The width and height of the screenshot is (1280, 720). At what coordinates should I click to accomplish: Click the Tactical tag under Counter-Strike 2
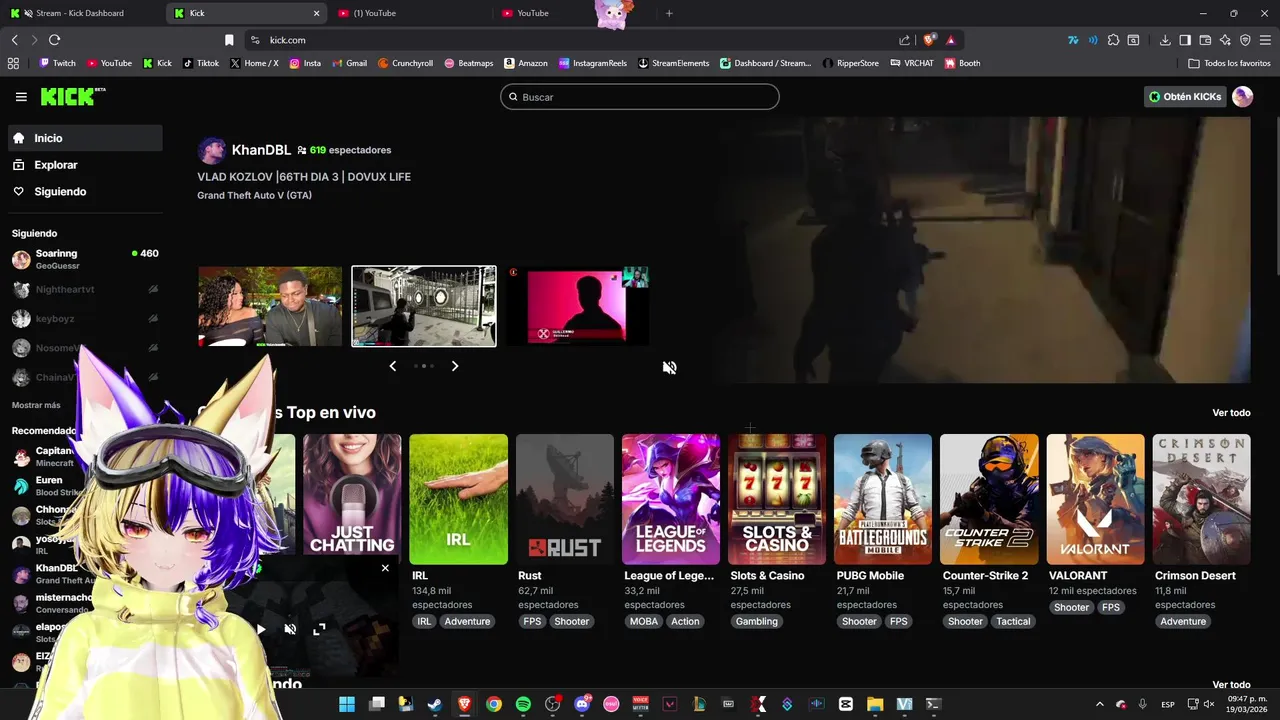tap(1013, 621)
